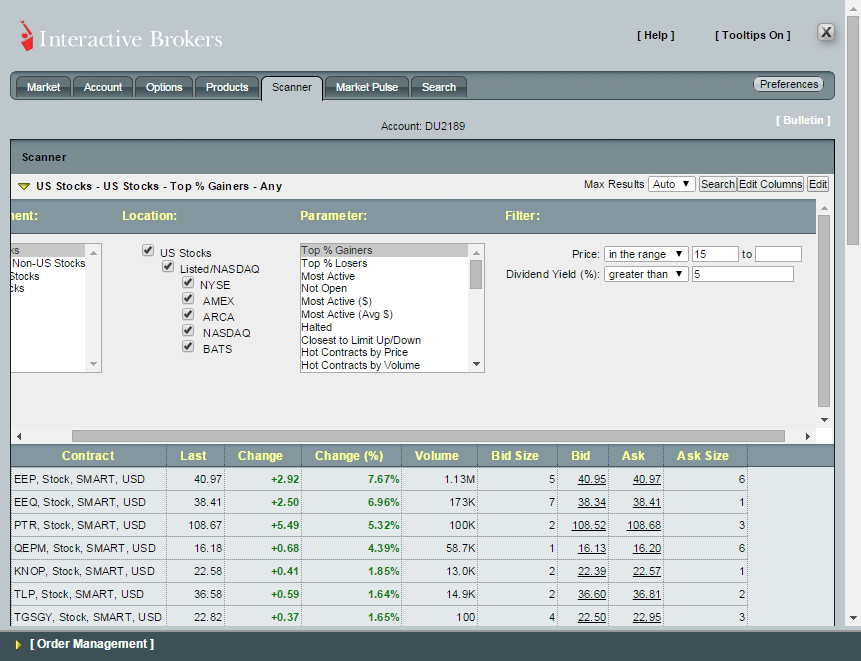Select Top % Losers parameter
861x661 pixels.
click(384, 264)
